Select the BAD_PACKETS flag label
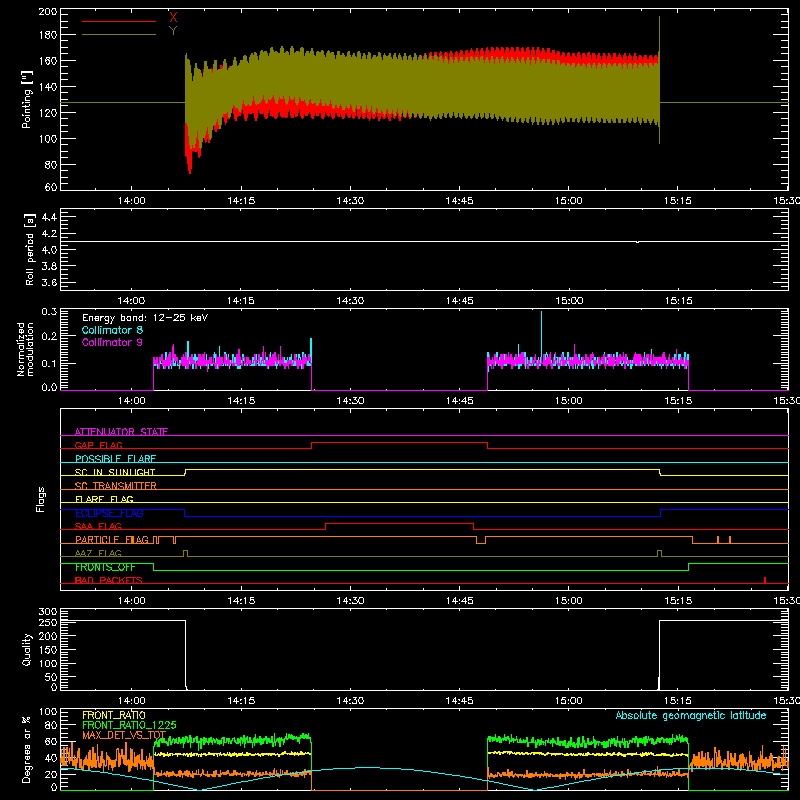Viewport: 800px width, 800px height. coord(109,580)
